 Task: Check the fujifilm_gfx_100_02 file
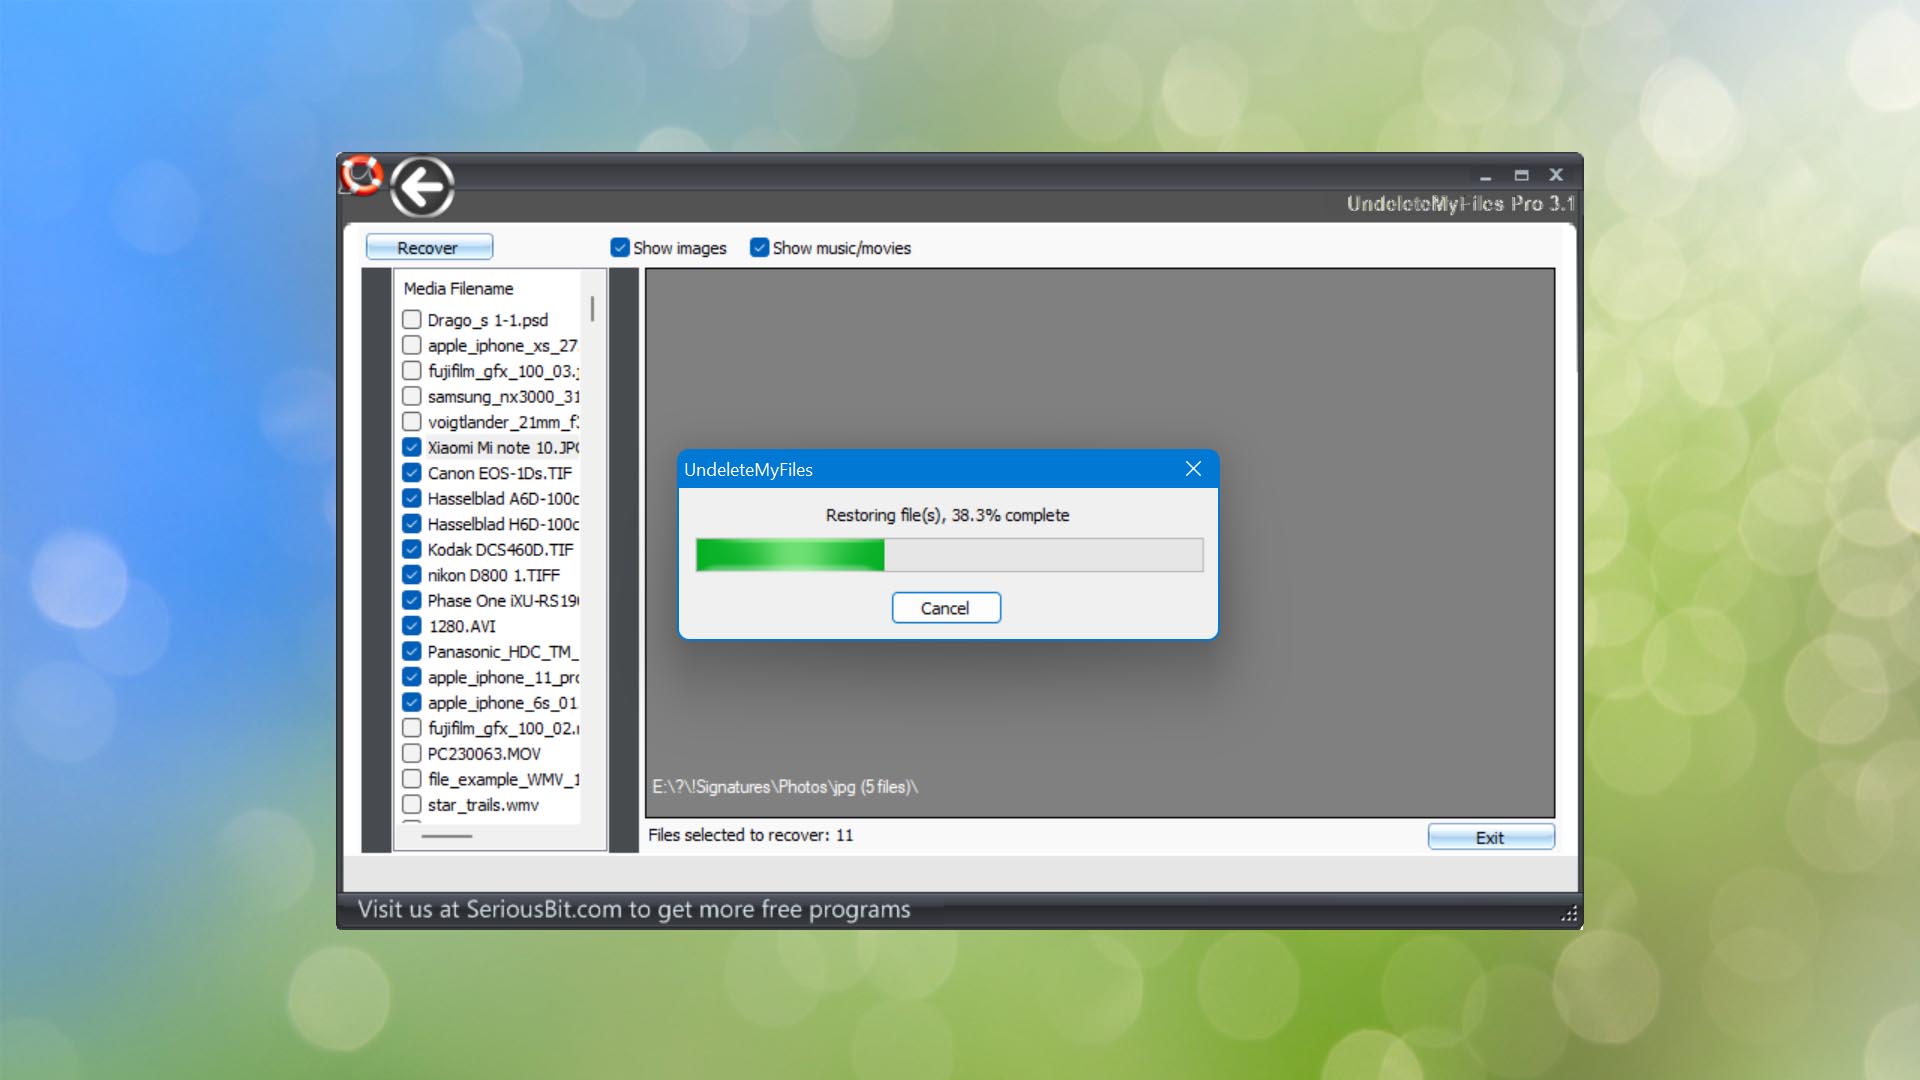click(x=411, y=728)
